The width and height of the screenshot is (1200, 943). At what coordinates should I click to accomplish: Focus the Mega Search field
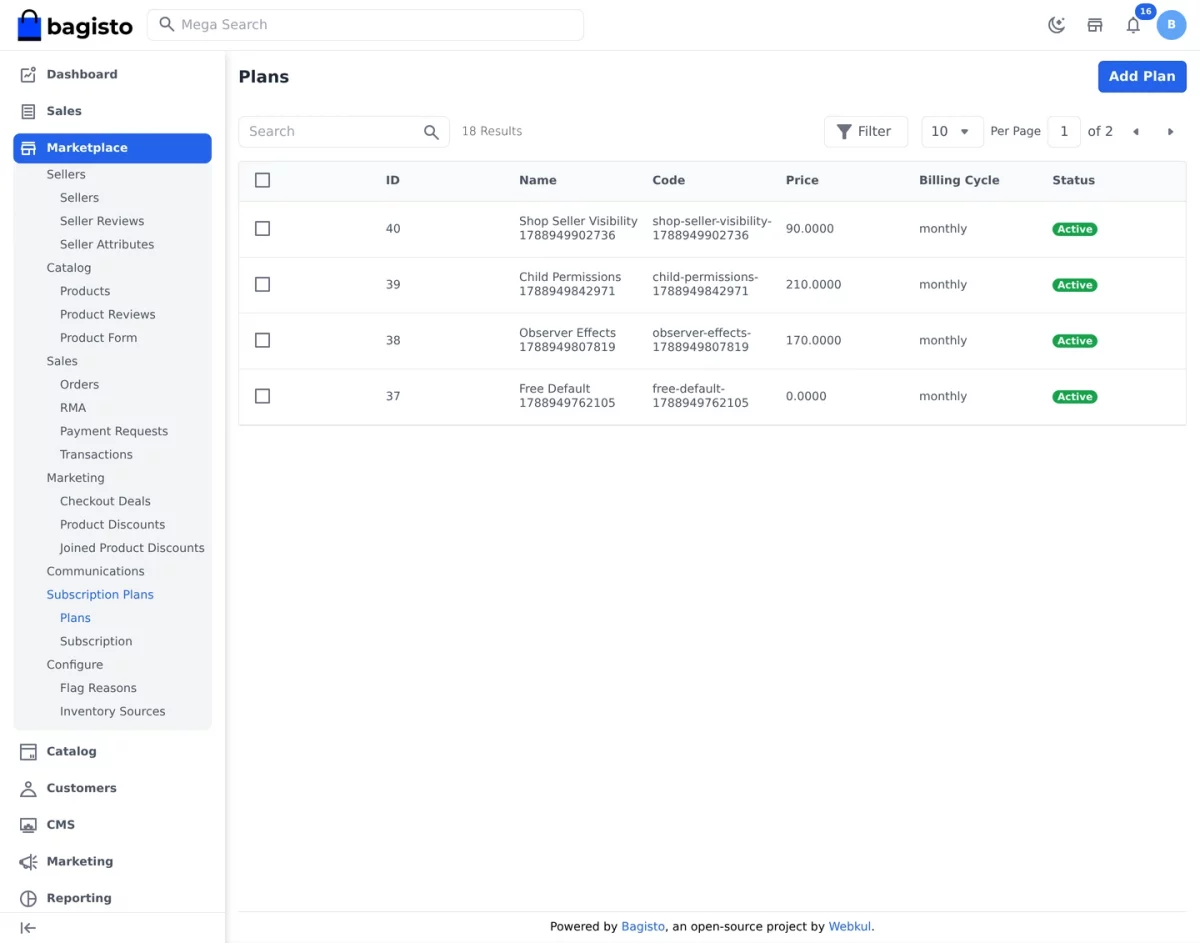point(365,25)
